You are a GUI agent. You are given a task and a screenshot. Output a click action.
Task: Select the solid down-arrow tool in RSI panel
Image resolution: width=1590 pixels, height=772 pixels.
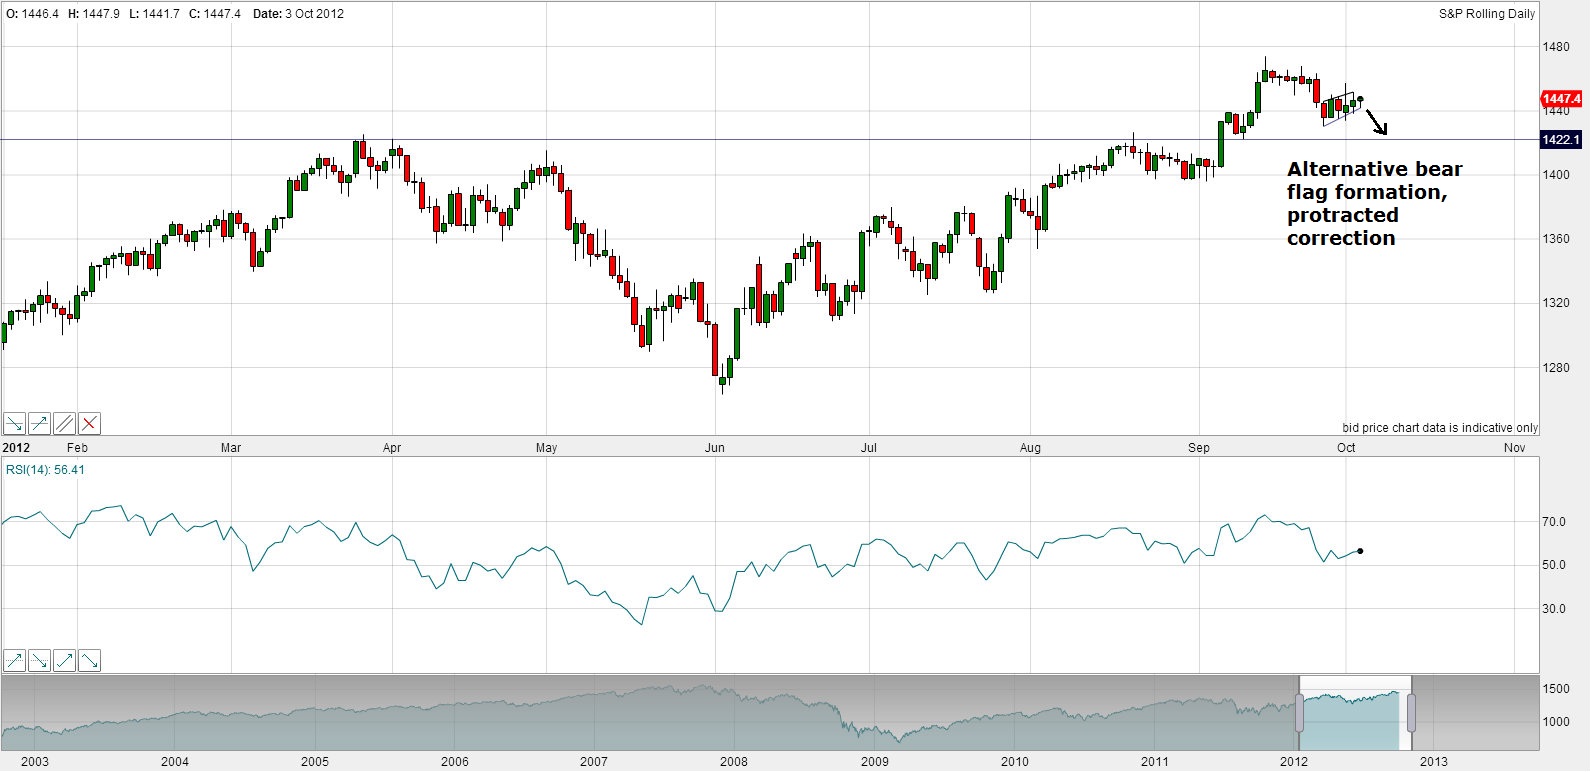[x=90, y=660]
